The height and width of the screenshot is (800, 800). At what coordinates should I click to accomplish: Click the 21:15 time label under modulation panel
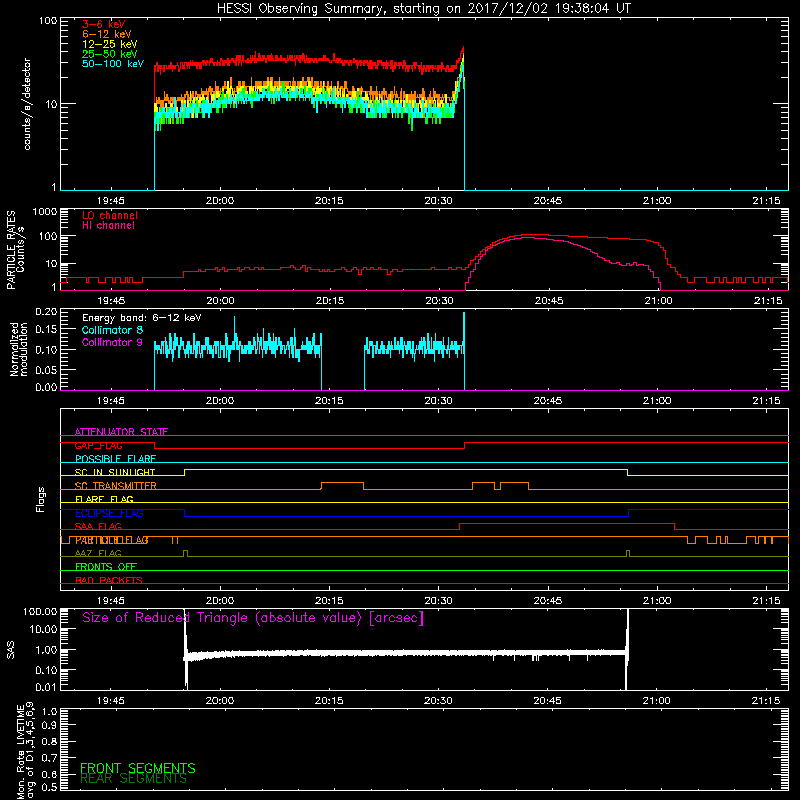[x=767, y=401]
